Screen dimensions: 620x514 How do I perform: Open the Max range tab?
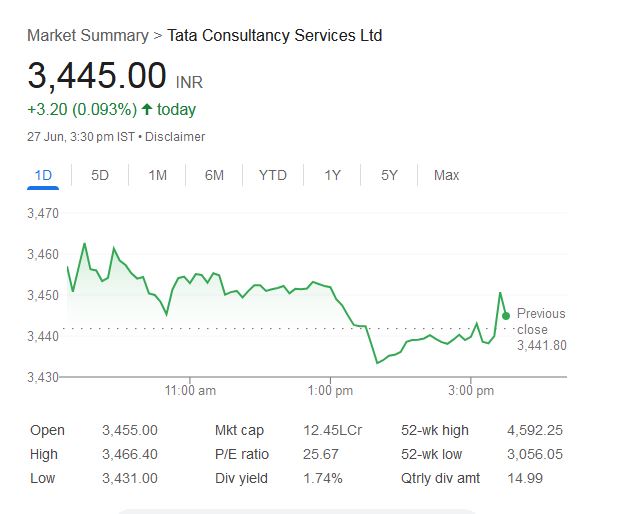coord(446,175)
